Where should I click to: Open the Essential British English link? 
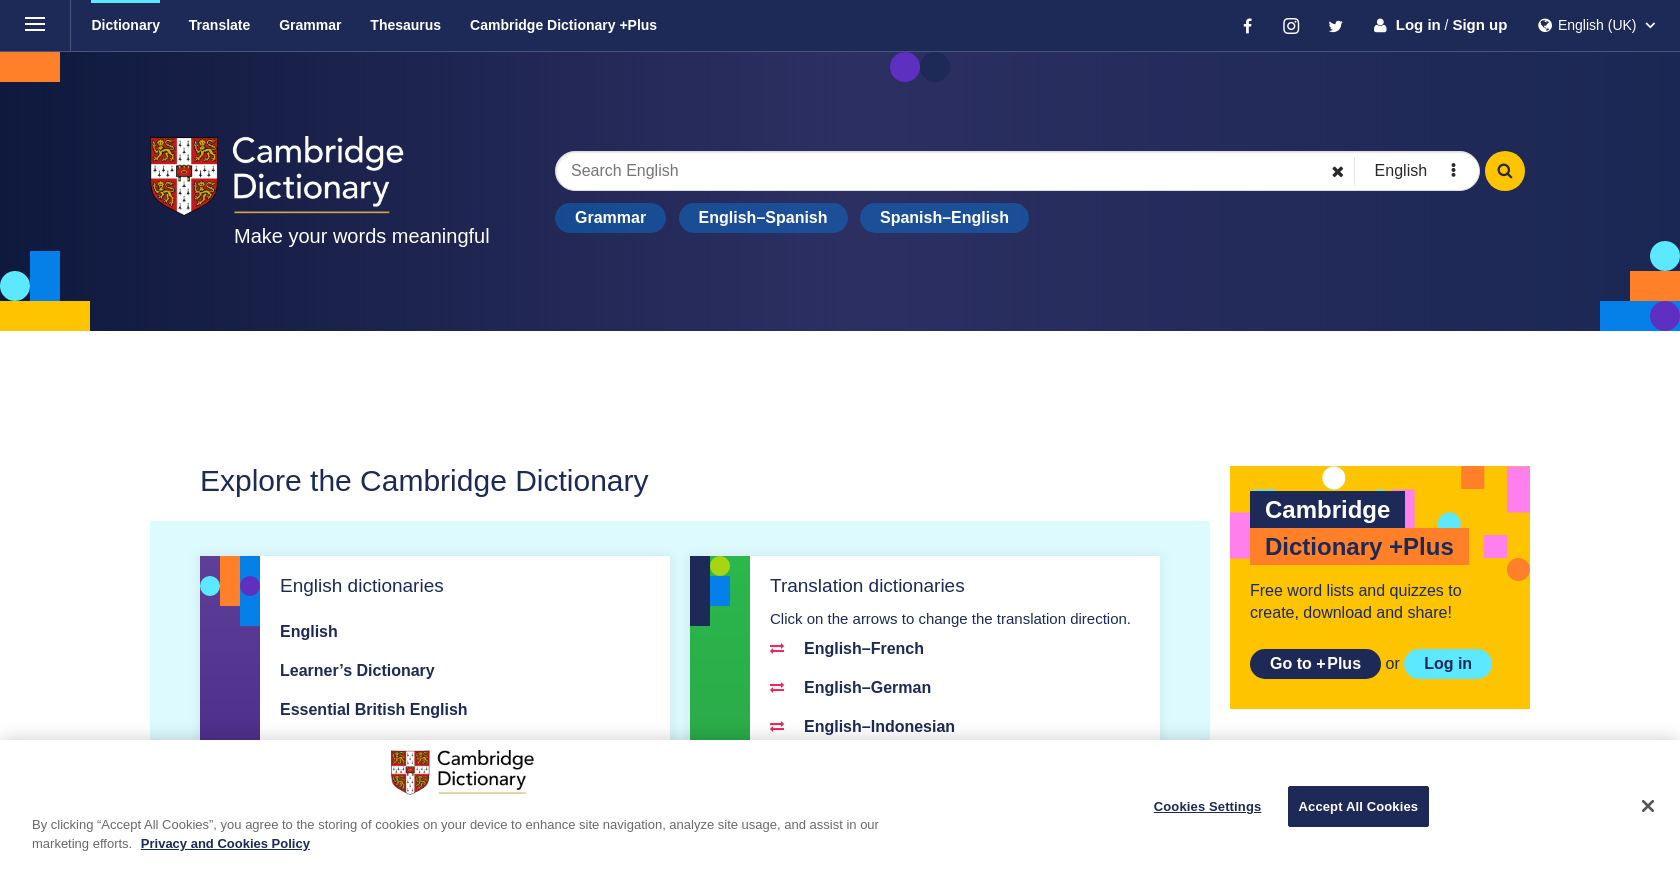pos(373,710)
